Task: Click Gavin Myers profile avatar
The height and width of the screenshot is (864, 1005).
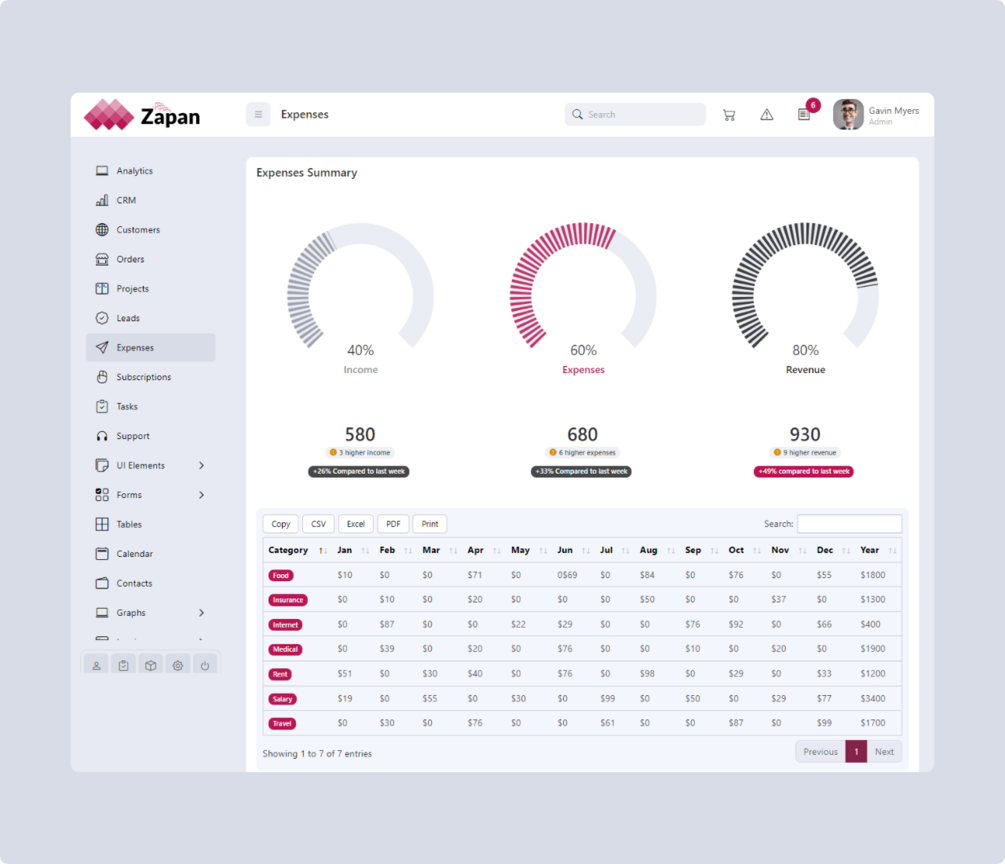Action: click(848, 115)
